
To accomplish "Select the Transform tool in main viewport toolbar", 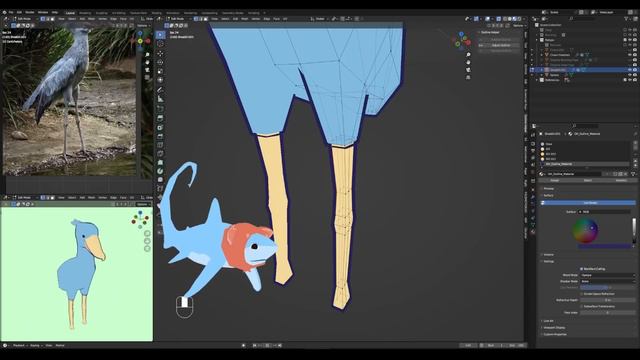I will pyautogui.click(x=160, y=80).
